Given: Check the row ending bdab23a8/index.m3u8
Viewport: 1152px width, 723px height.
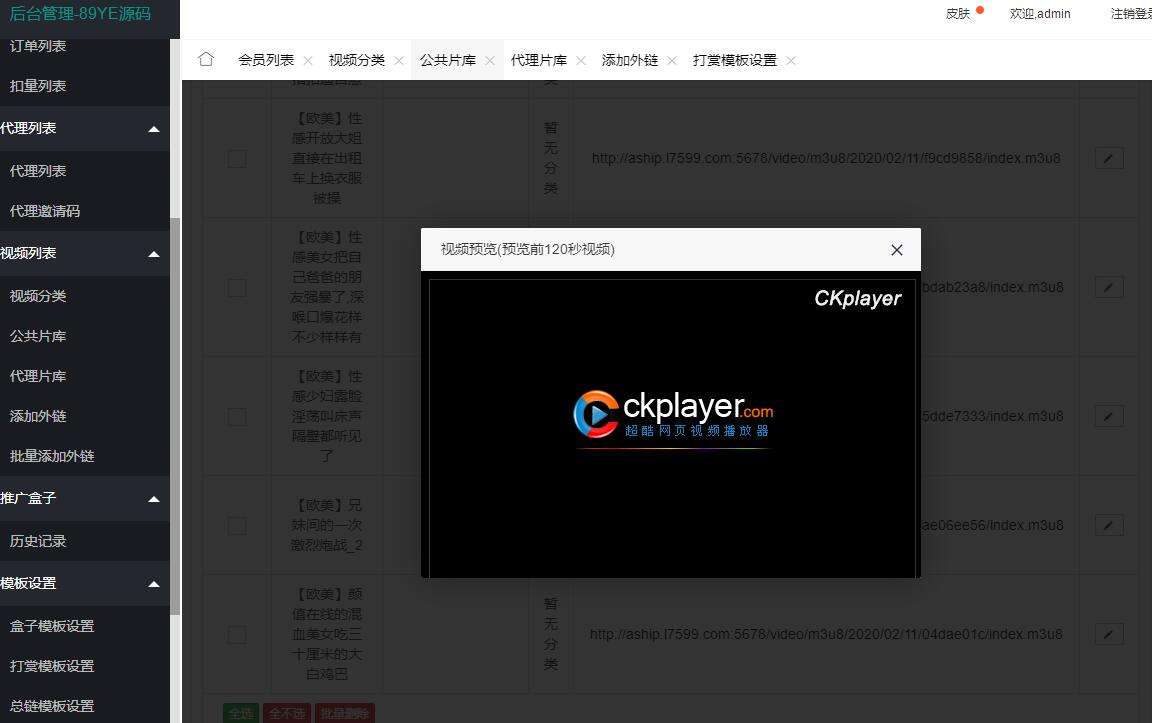Looking at the screenshot, I should click(x=237, y=287).
